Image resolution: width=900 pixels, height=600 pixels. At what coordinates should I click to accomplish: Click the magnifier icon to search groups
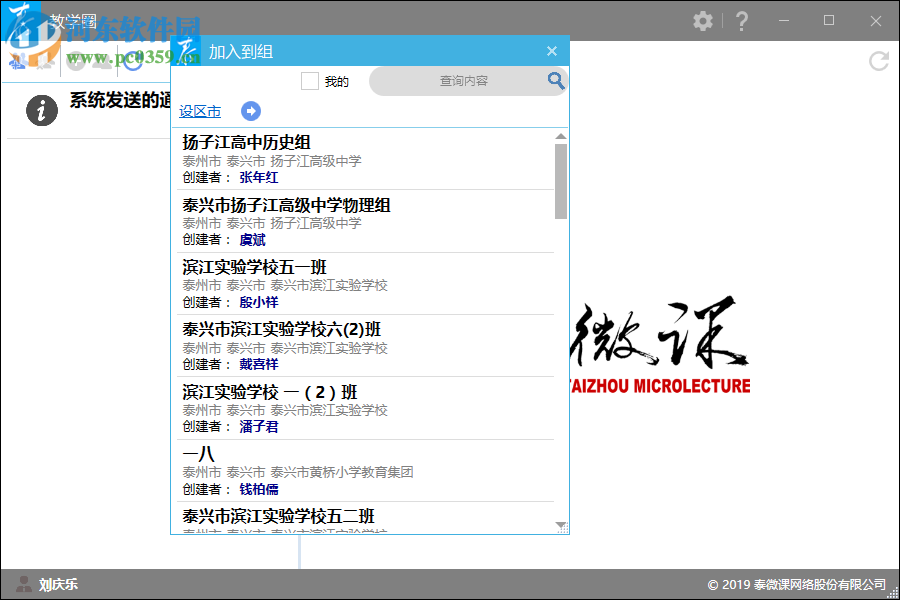(556, 81)
